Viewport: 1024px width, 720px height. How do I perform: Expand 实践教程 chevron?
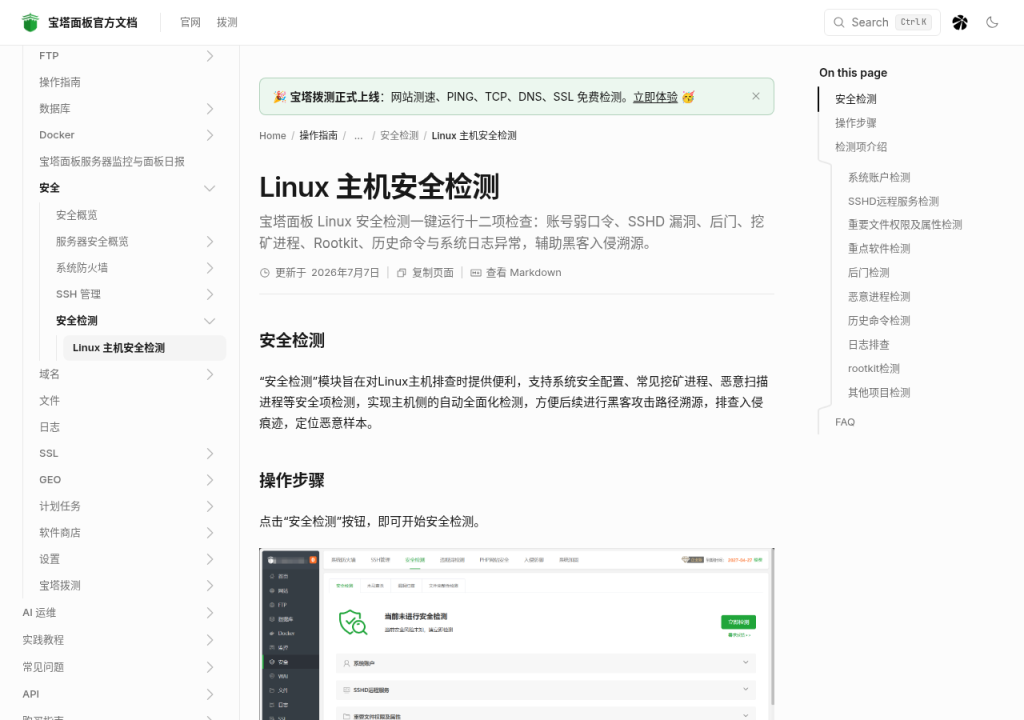[x=210, y=640]
